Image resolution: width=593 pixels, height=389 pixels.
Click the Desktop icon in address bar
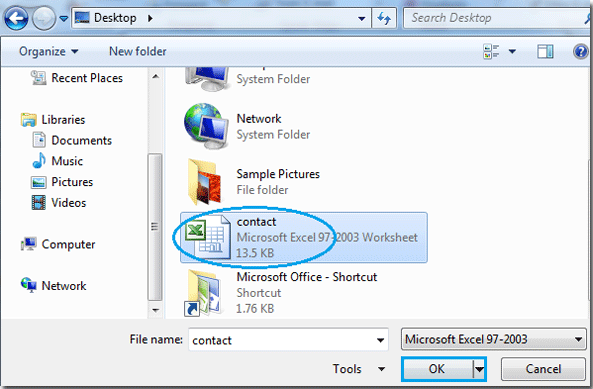click(x=82, y=17)
